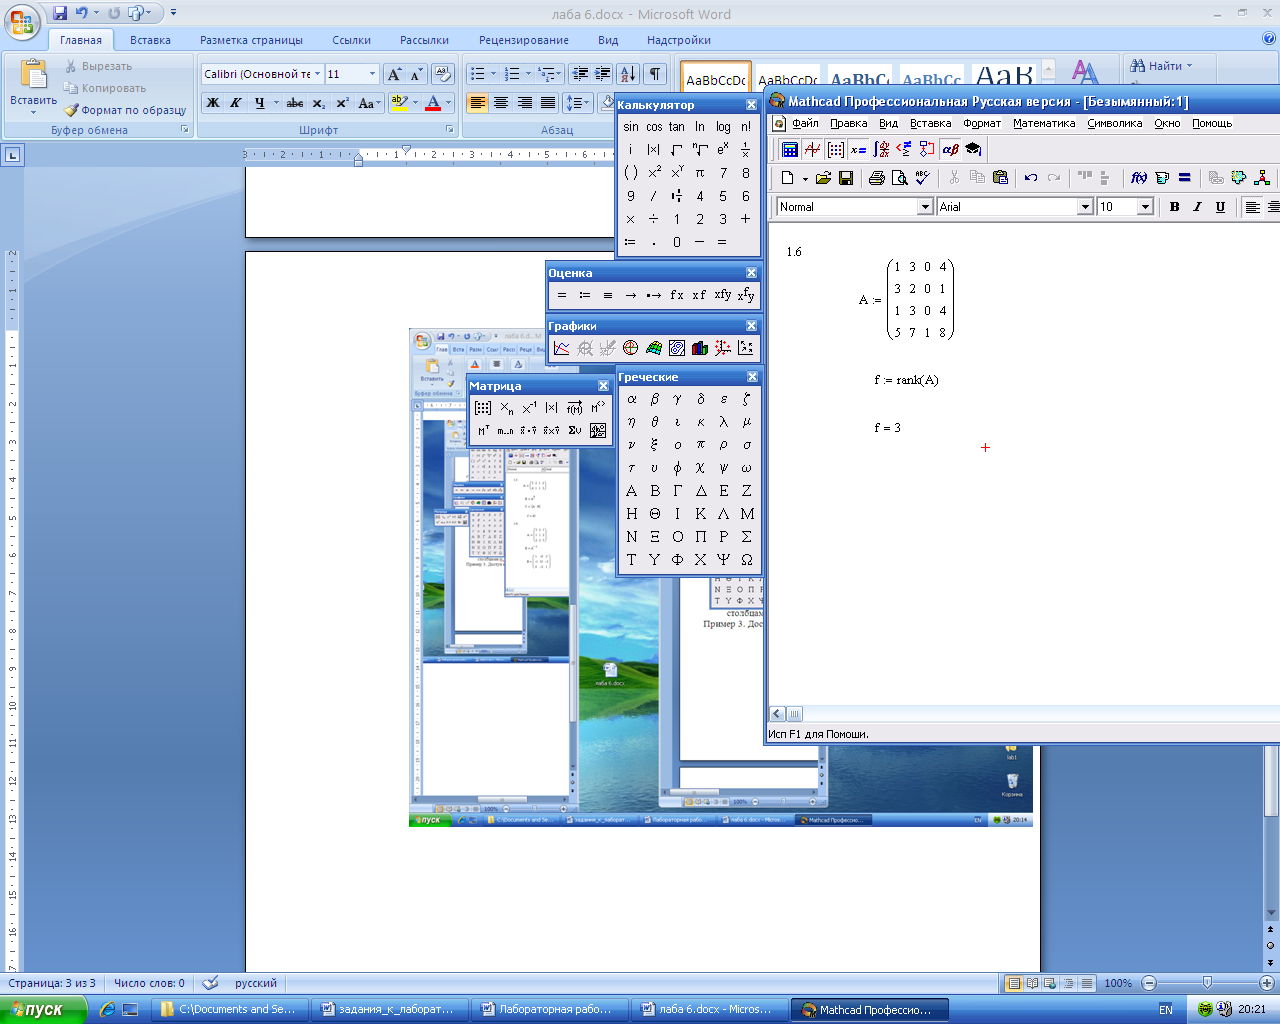
Task: Switch to the Разметка страницы tab in Word
Action: click(251, 40)
